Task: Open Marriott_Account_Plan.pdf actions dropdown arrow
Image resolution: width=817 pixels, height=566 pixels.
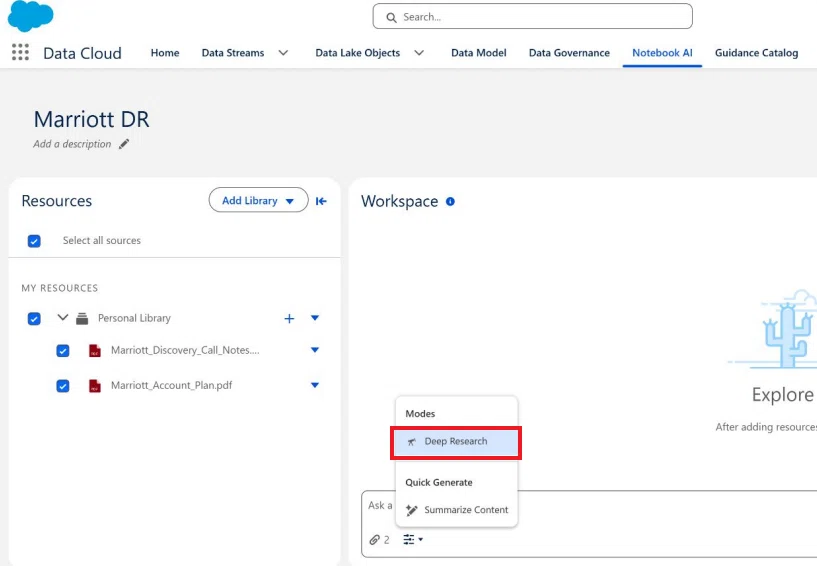Action: click(315, 385)
